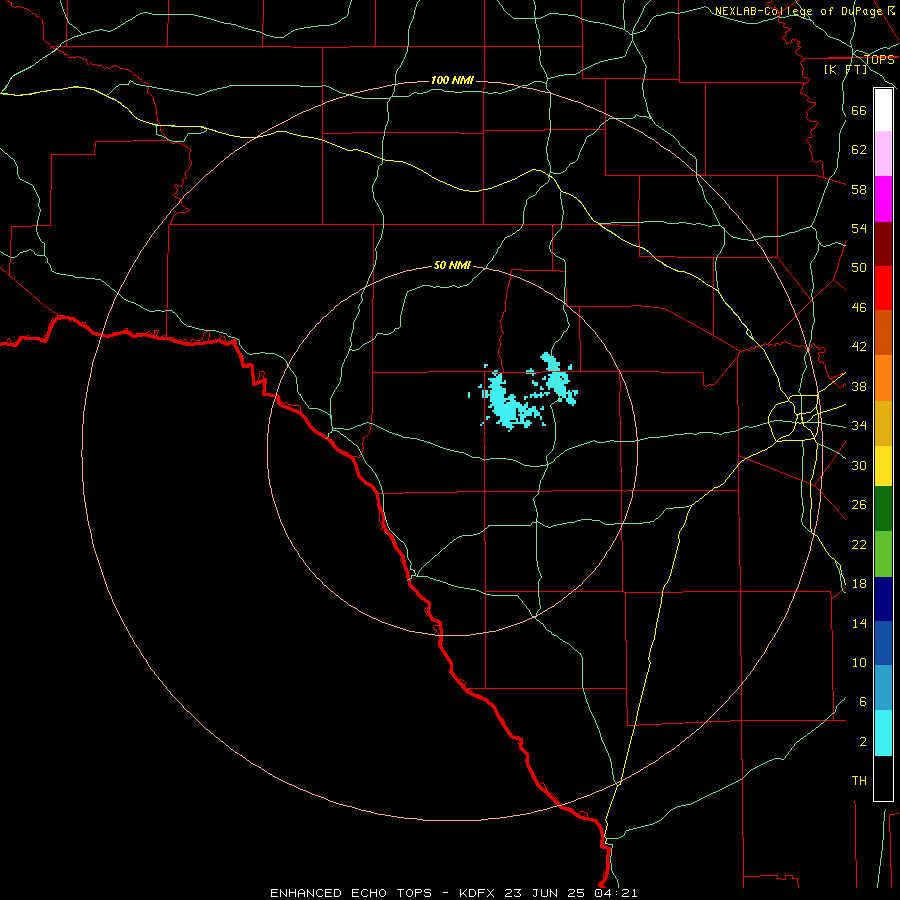900x900 pixels.
Task: Click the legend value 38
Action: 859,386
